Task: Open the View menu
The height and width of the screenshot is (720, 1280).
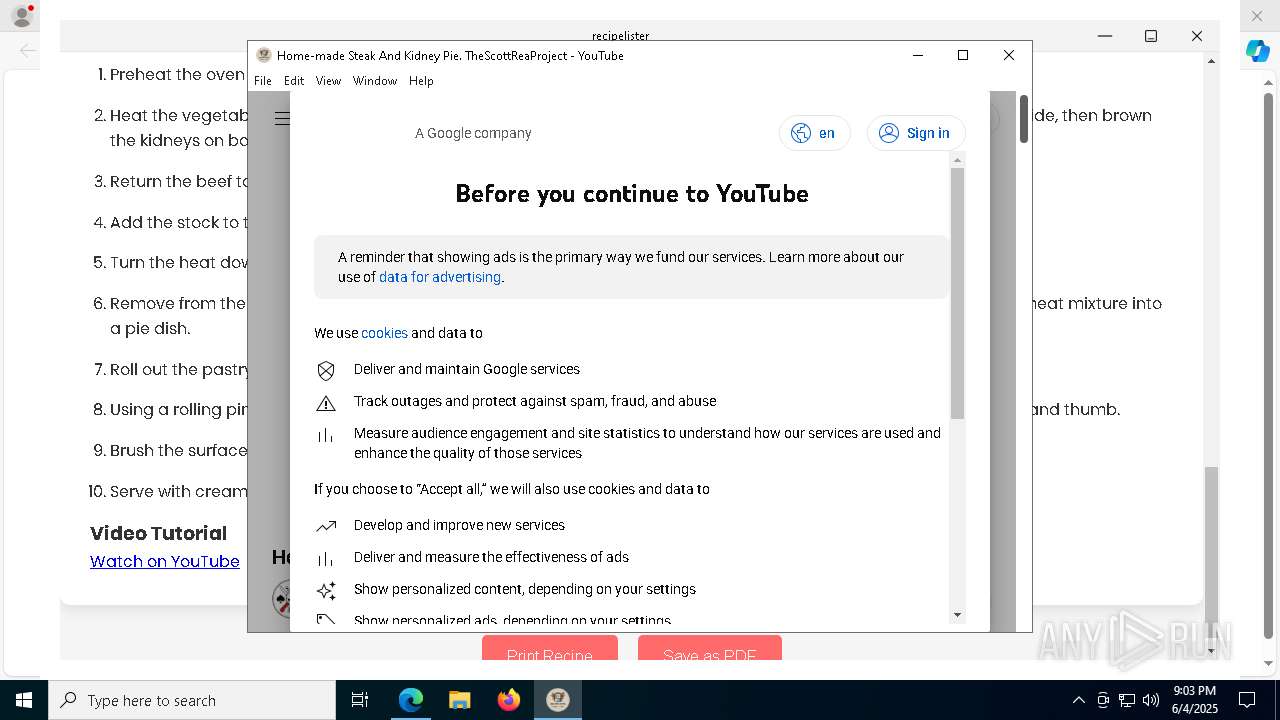Action: pyautogui.click(x=328, y=81)
